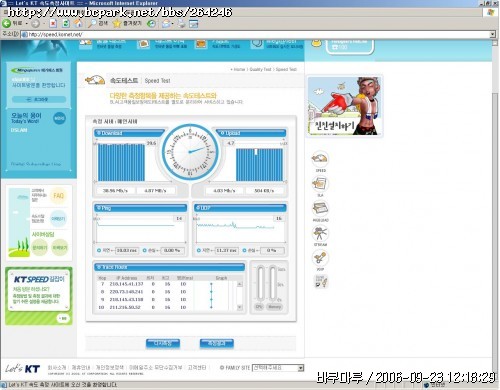Open the Mail toolbar icon
The width and height of the screenshot is (500, 390).
coord(165,23)
